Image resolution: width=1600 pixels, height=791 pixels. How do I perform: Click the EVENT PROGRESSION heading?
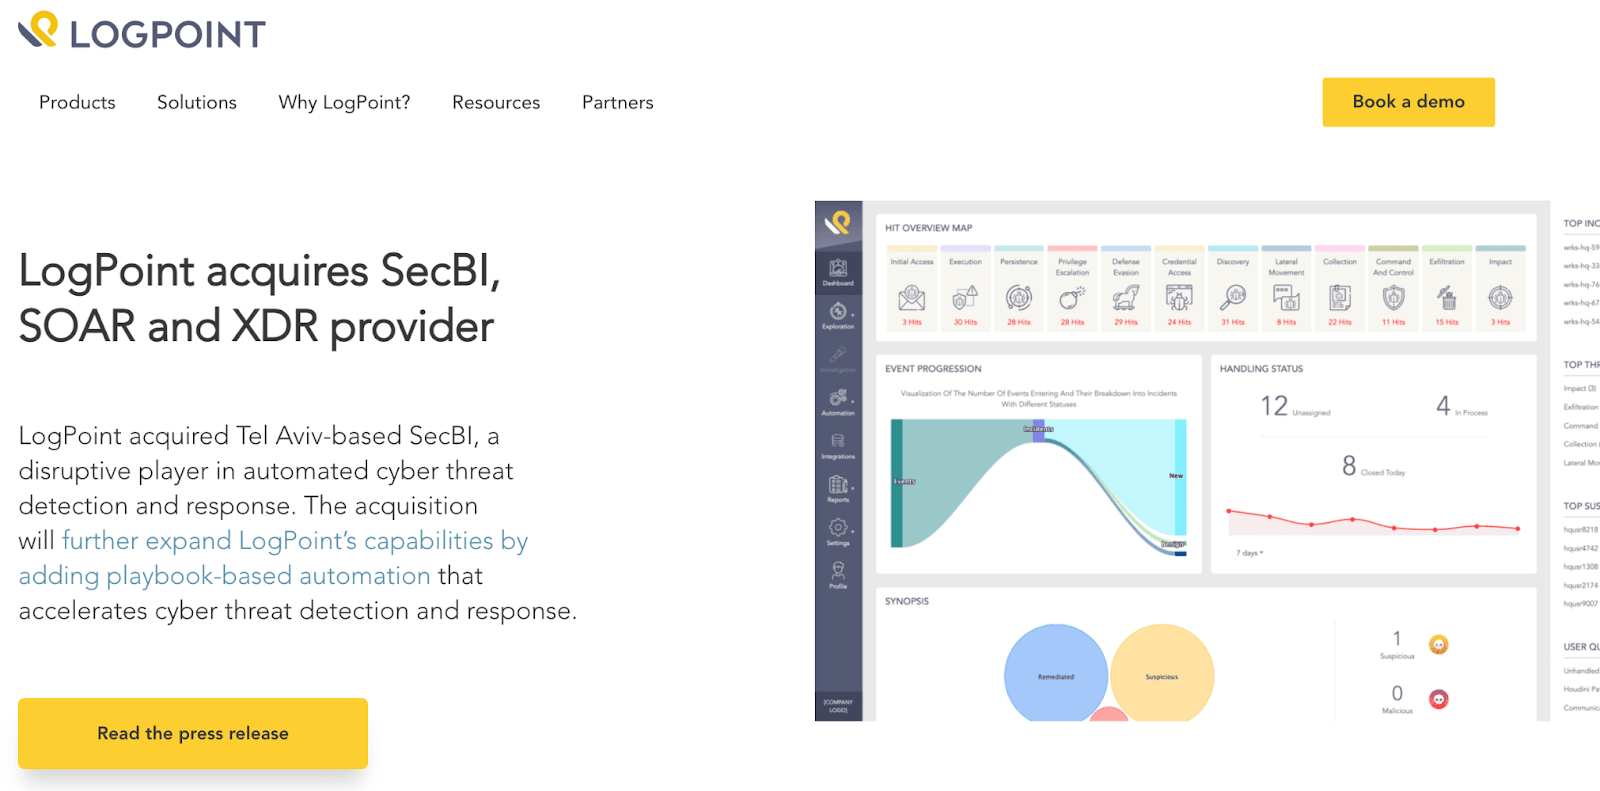[933, 369]
